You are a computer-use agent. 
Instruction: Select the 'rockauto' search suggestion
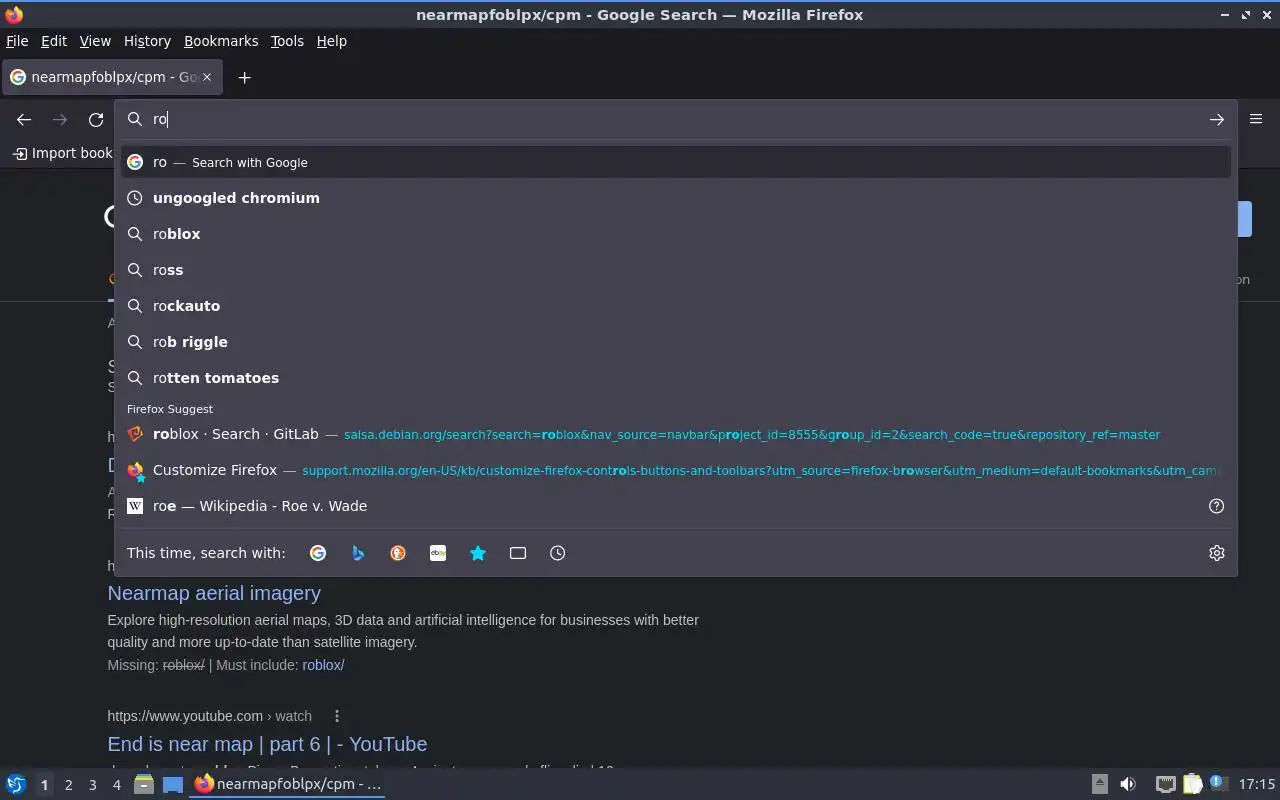(675, 306)
